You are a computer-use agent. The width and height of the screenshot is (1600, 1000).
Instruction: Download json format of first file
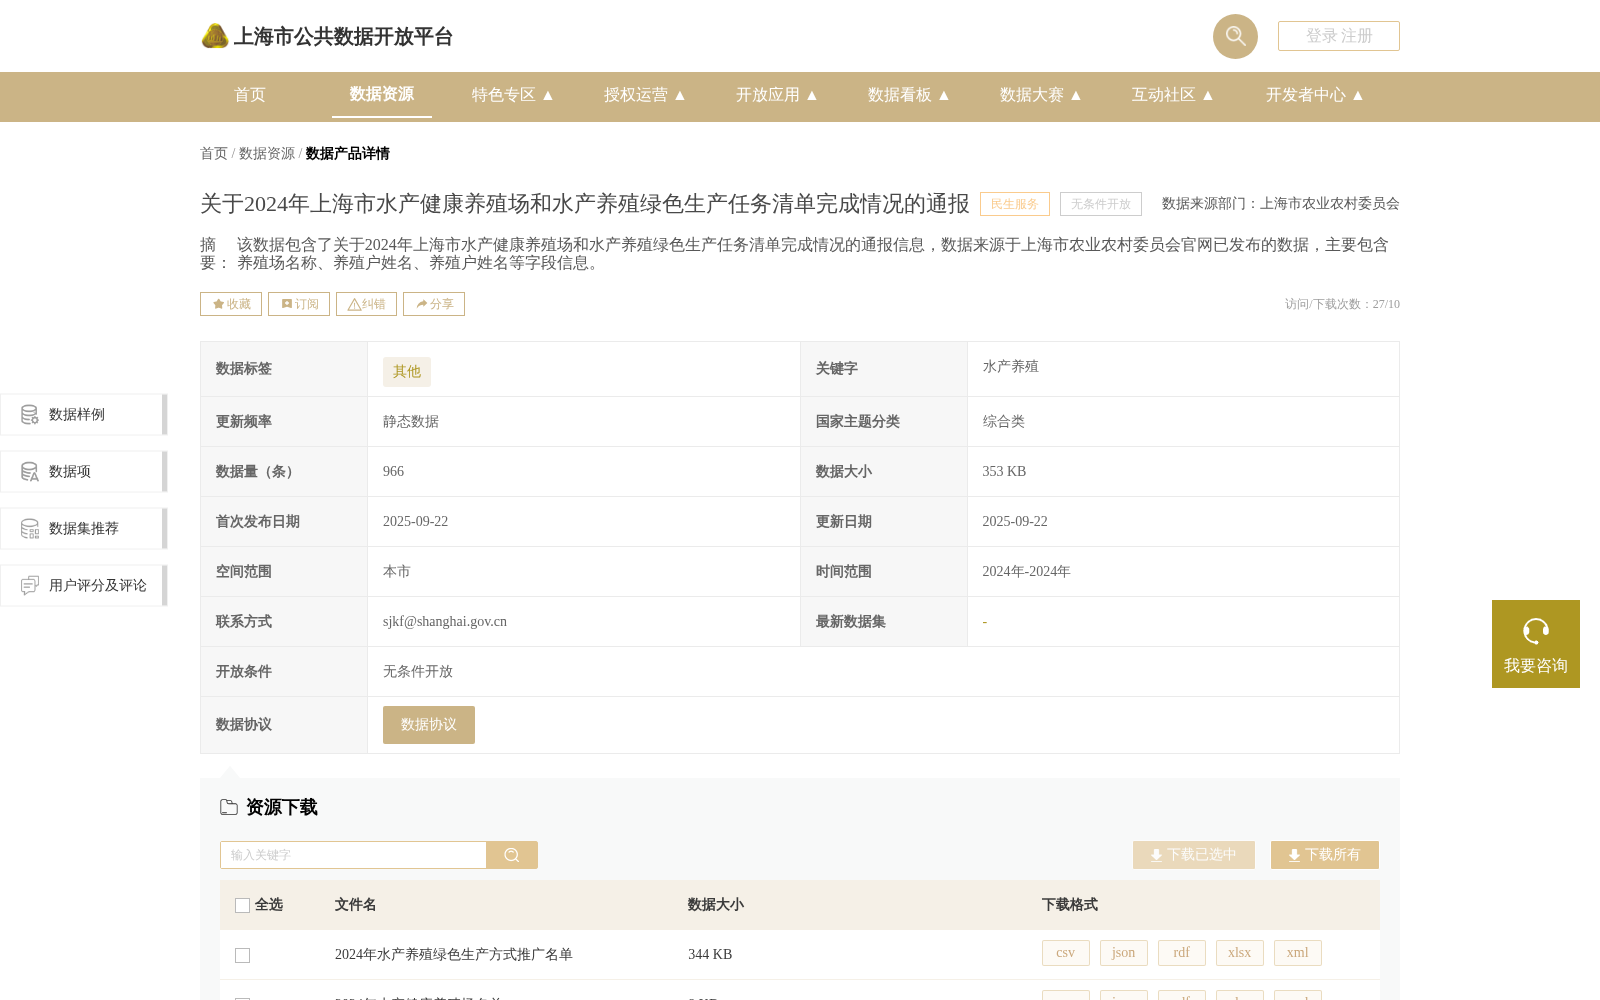coord(1124,953)
